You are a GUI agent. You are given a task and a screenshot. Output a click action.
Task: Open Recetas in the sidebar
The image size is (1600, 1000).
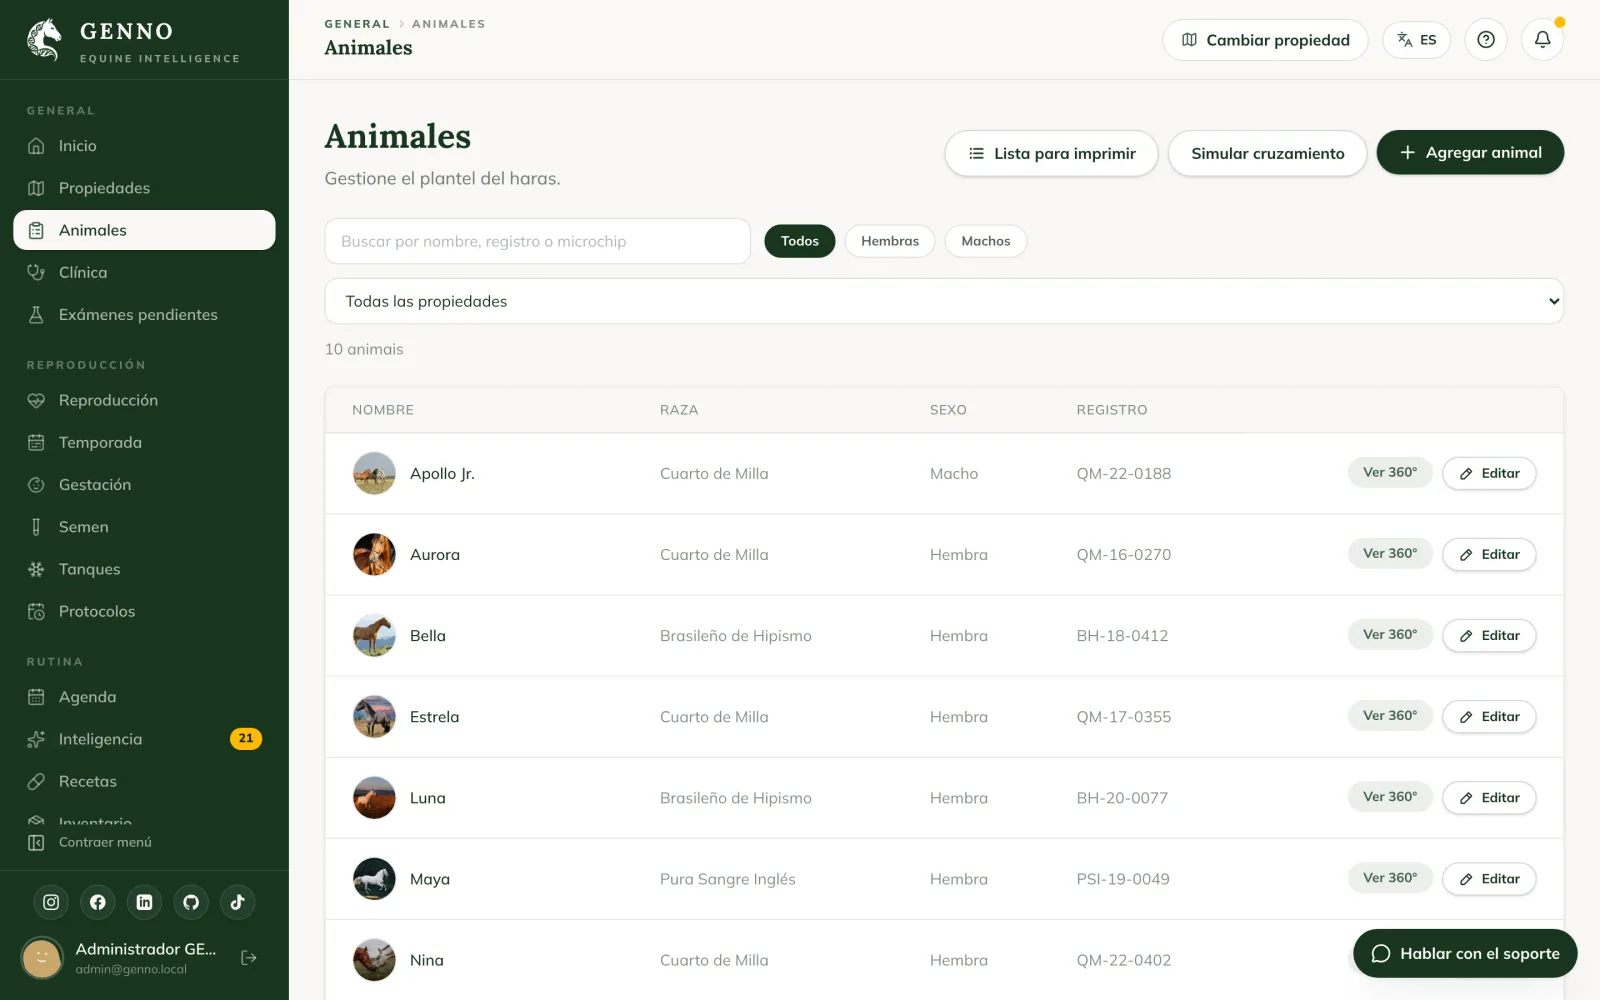point(144,781)
